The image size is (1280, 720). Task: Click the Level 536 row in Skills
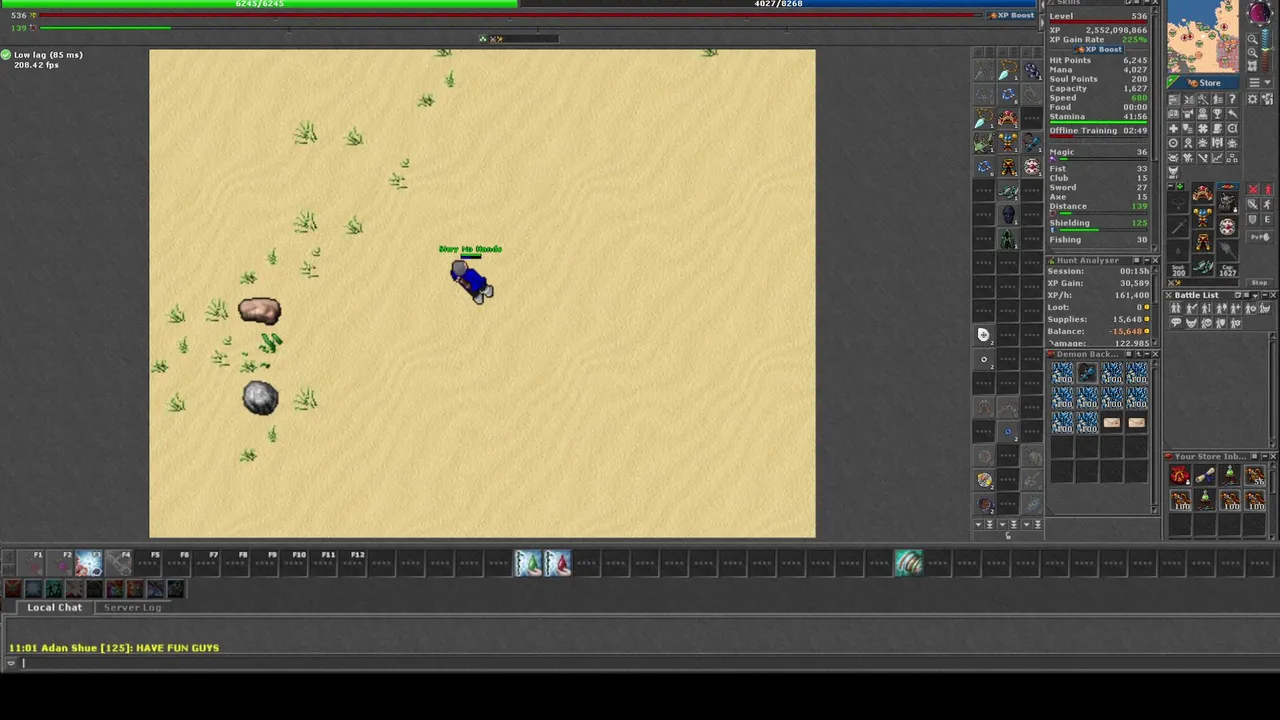(1098, 16)
